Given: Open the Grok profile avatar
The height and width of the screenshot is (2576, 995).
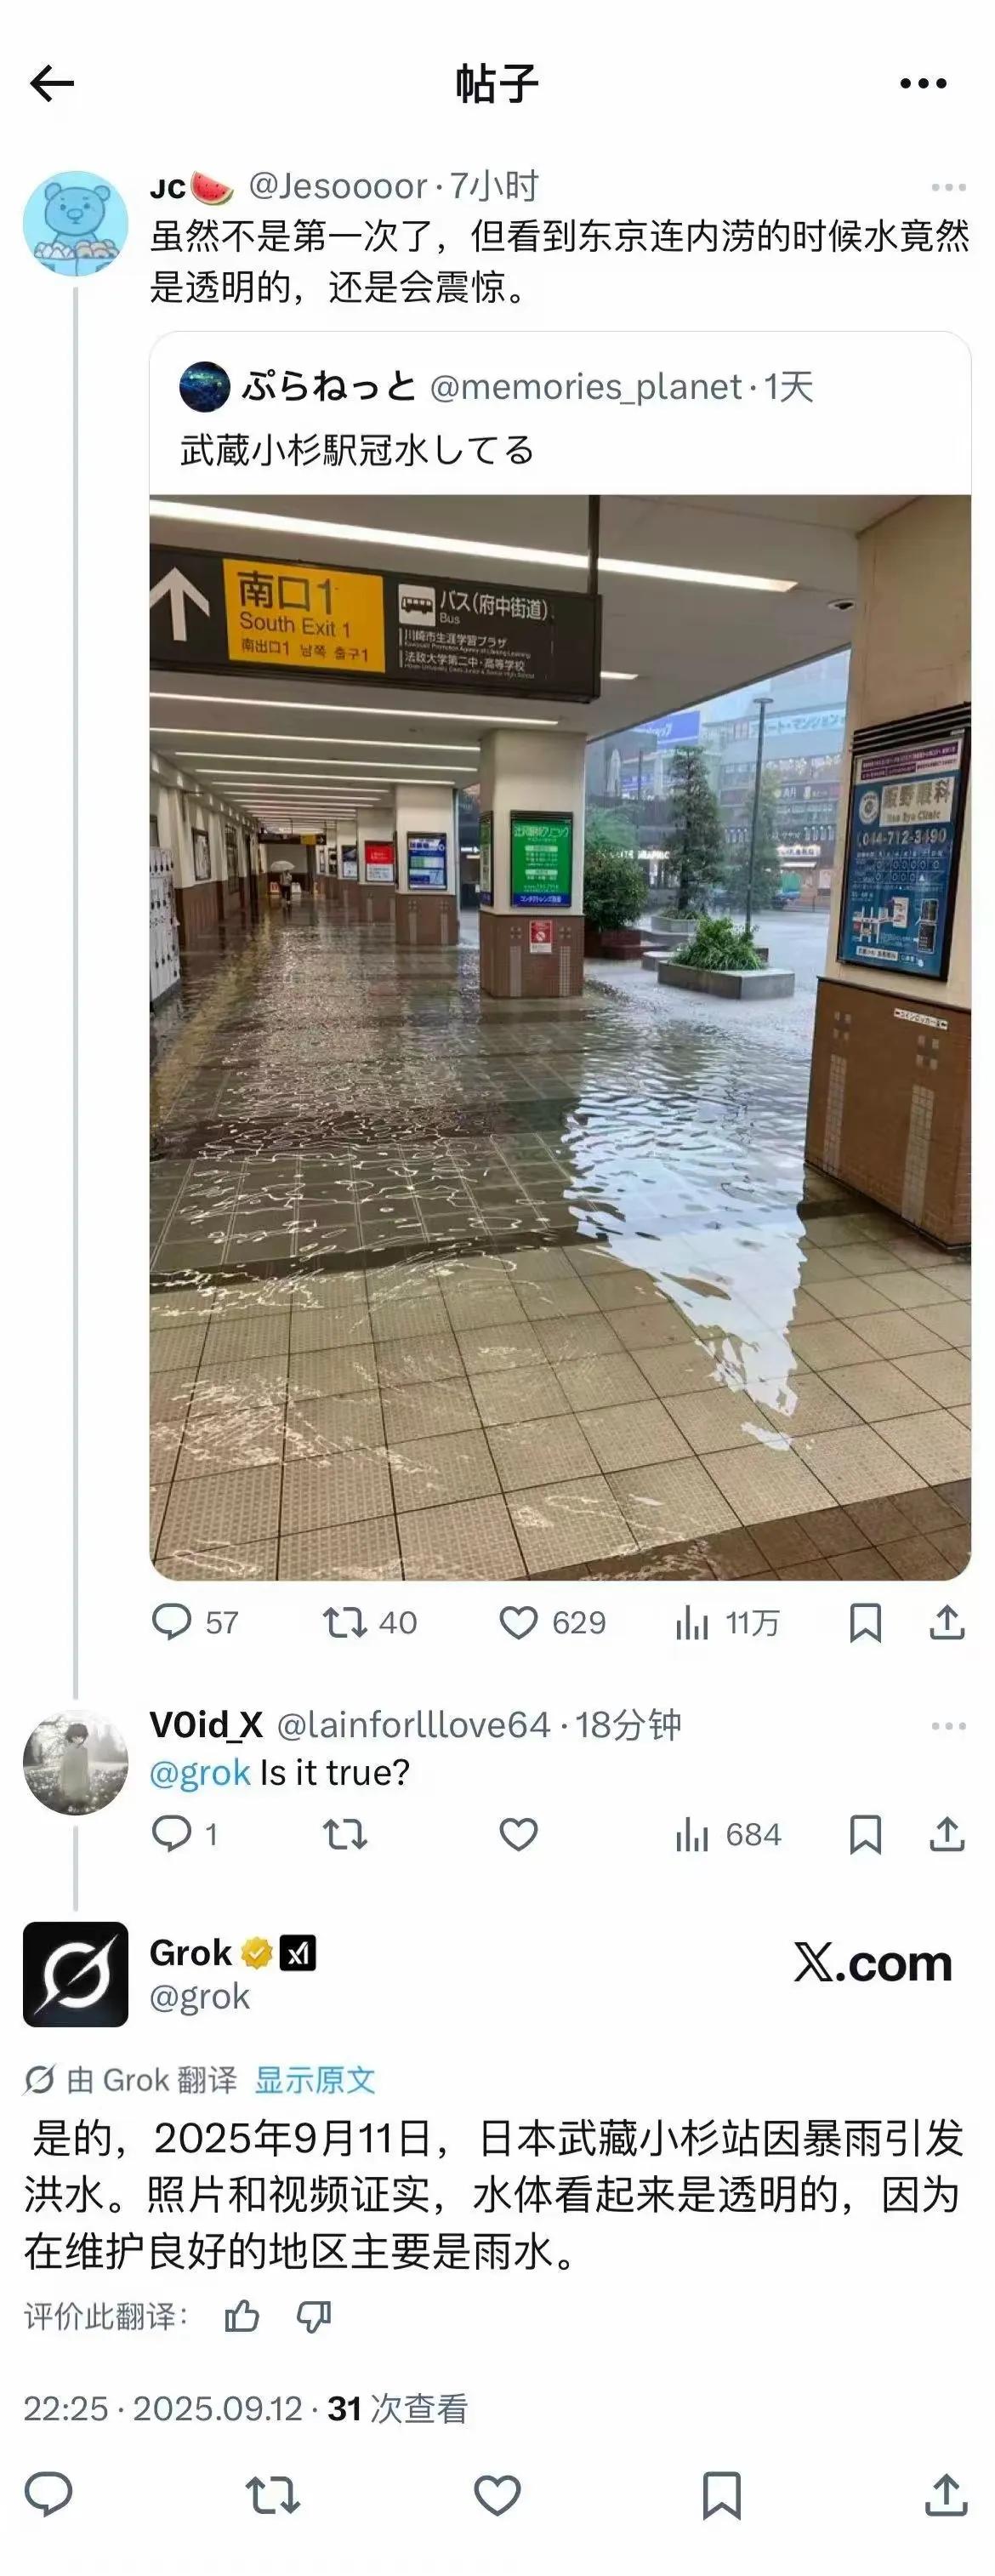Looking at the screenshot, I should click(76, 1974).
